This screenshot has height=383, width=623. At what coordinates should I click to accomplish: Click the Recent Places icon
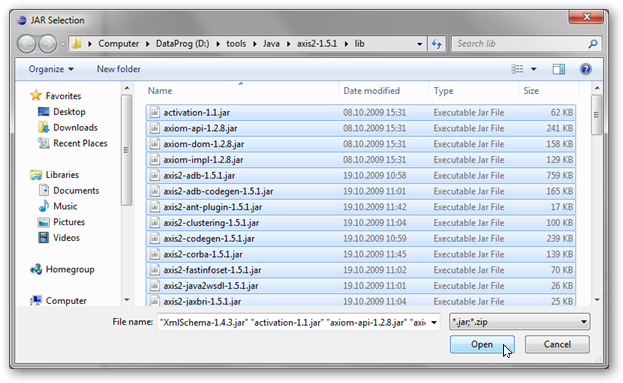coord(43,143)
